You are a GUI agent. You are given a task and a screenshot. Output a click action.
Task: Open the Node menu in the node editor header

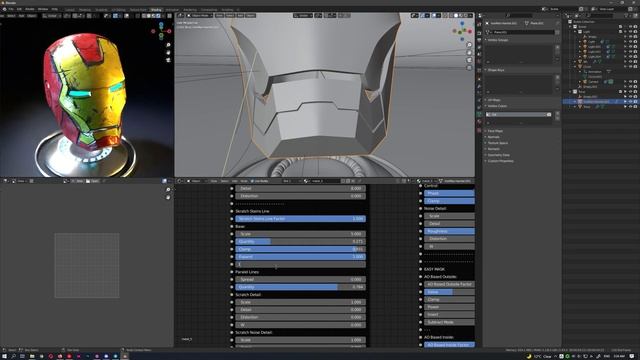coord(244,181)
